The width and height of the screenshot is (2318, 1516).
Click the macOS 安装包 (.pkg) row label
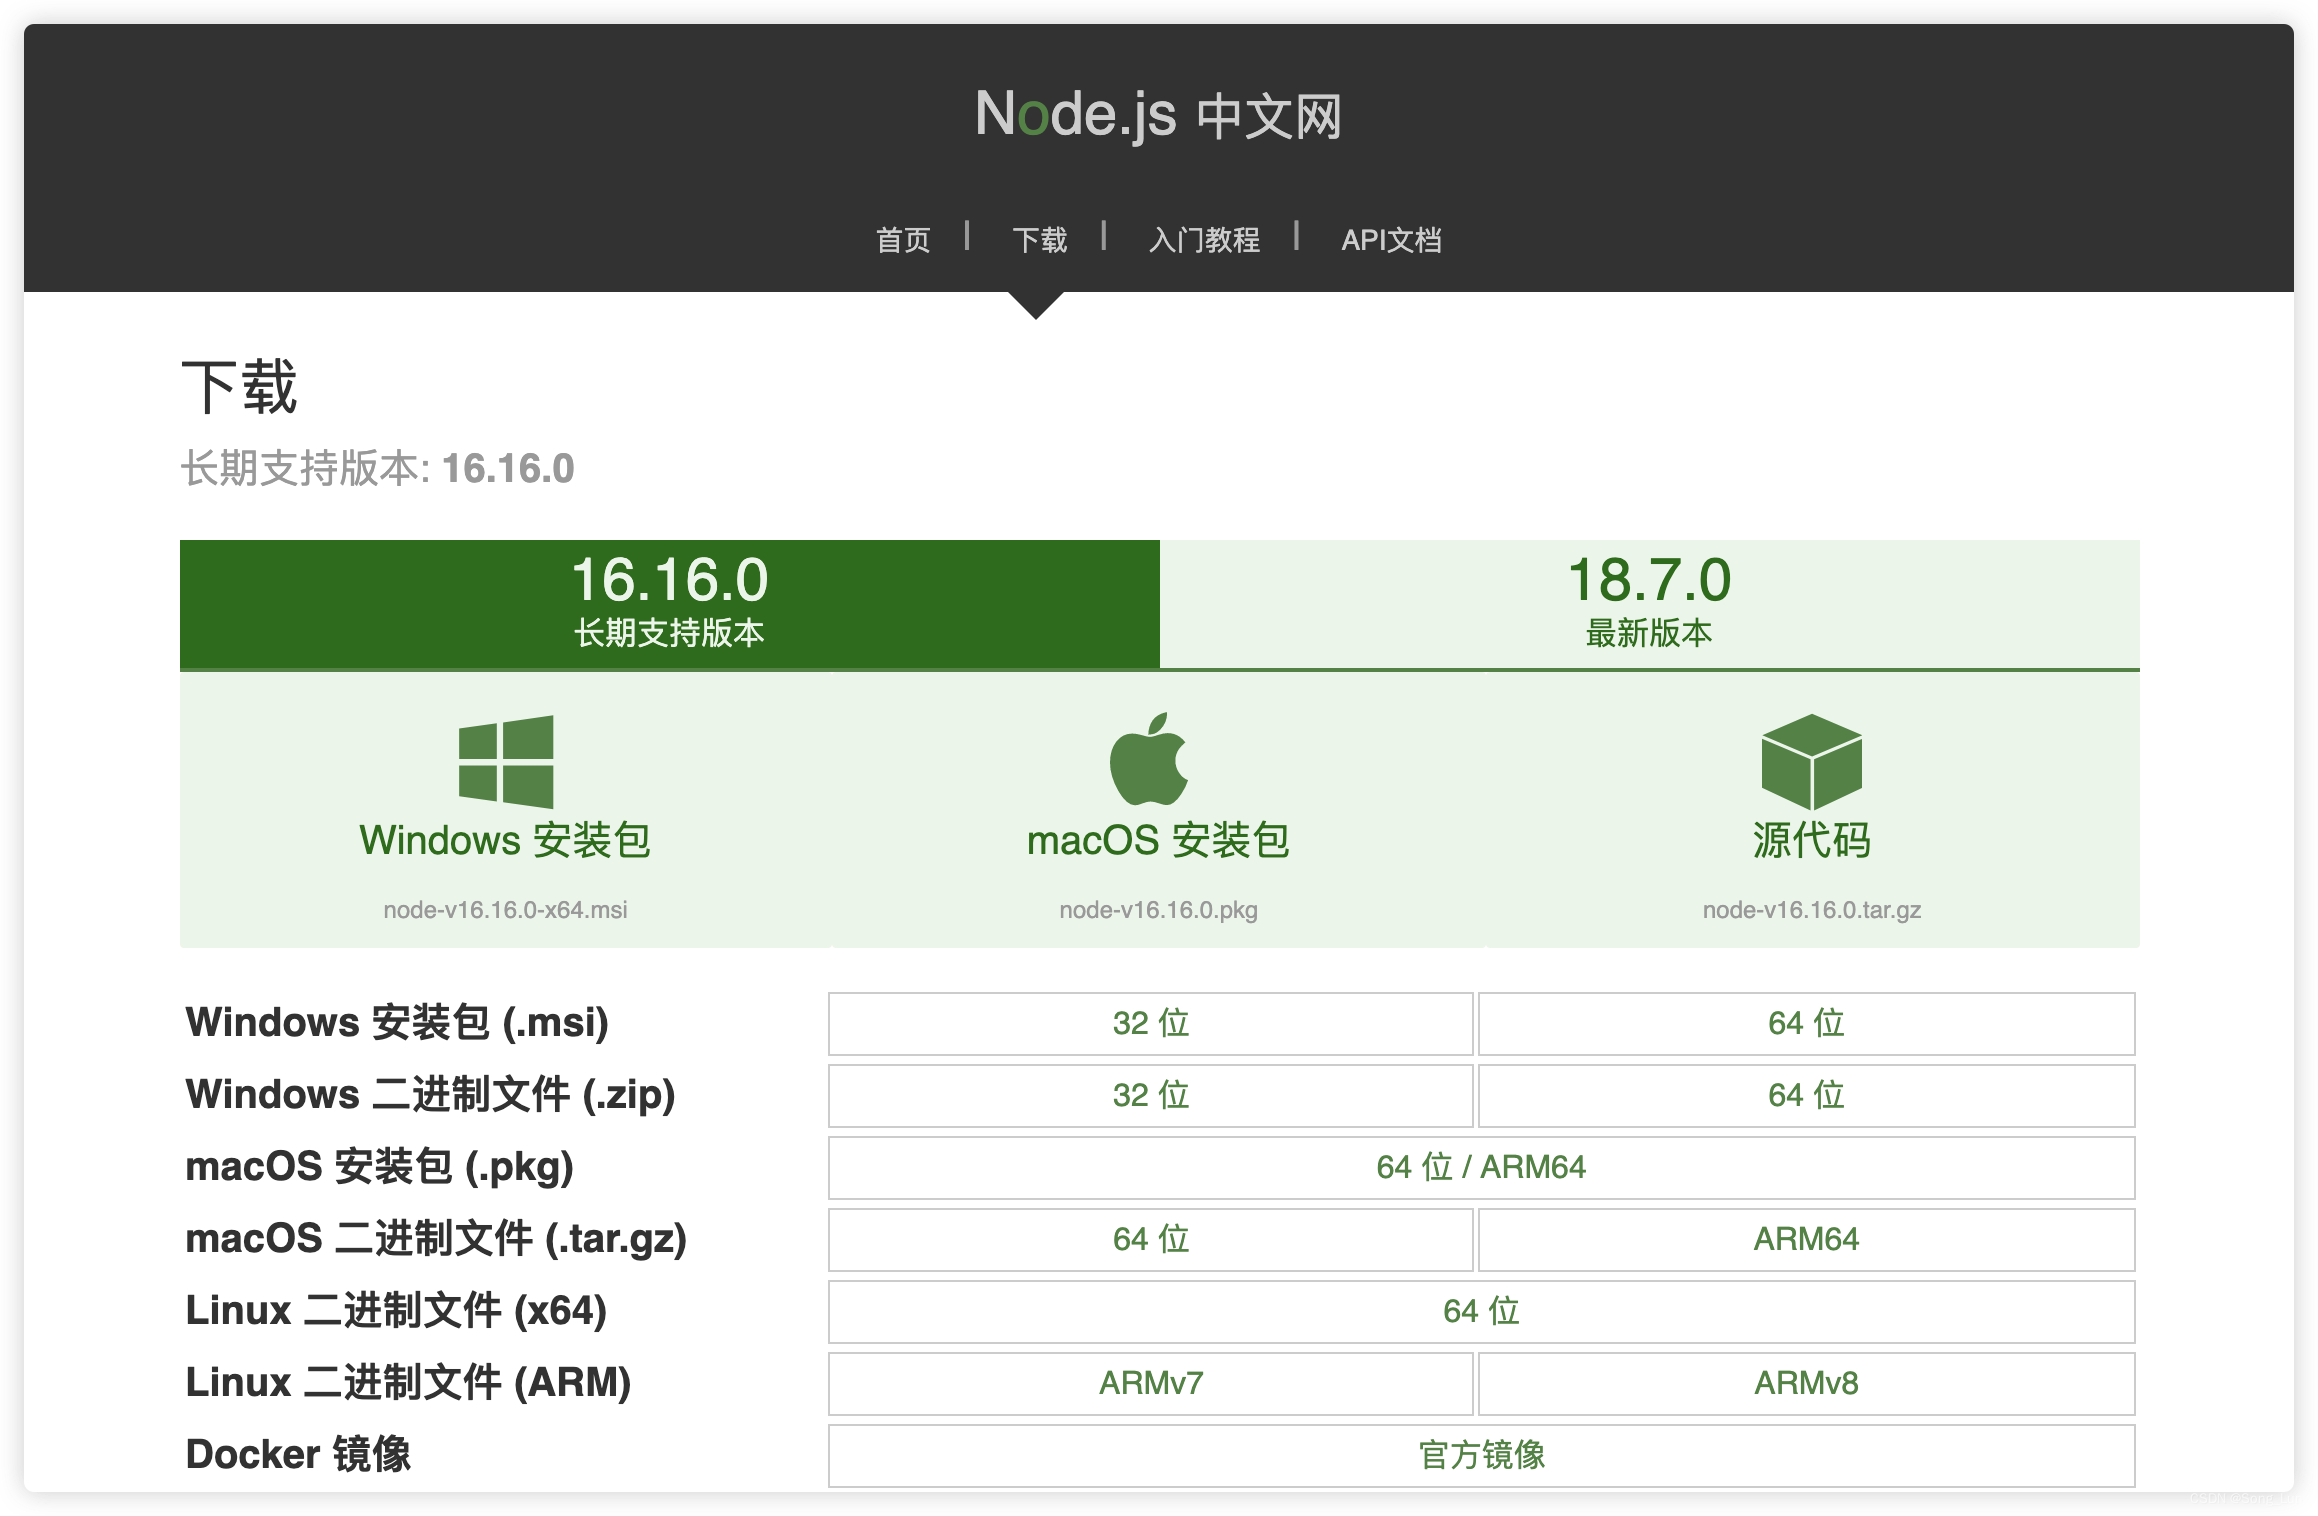[x=380, y=1167]
